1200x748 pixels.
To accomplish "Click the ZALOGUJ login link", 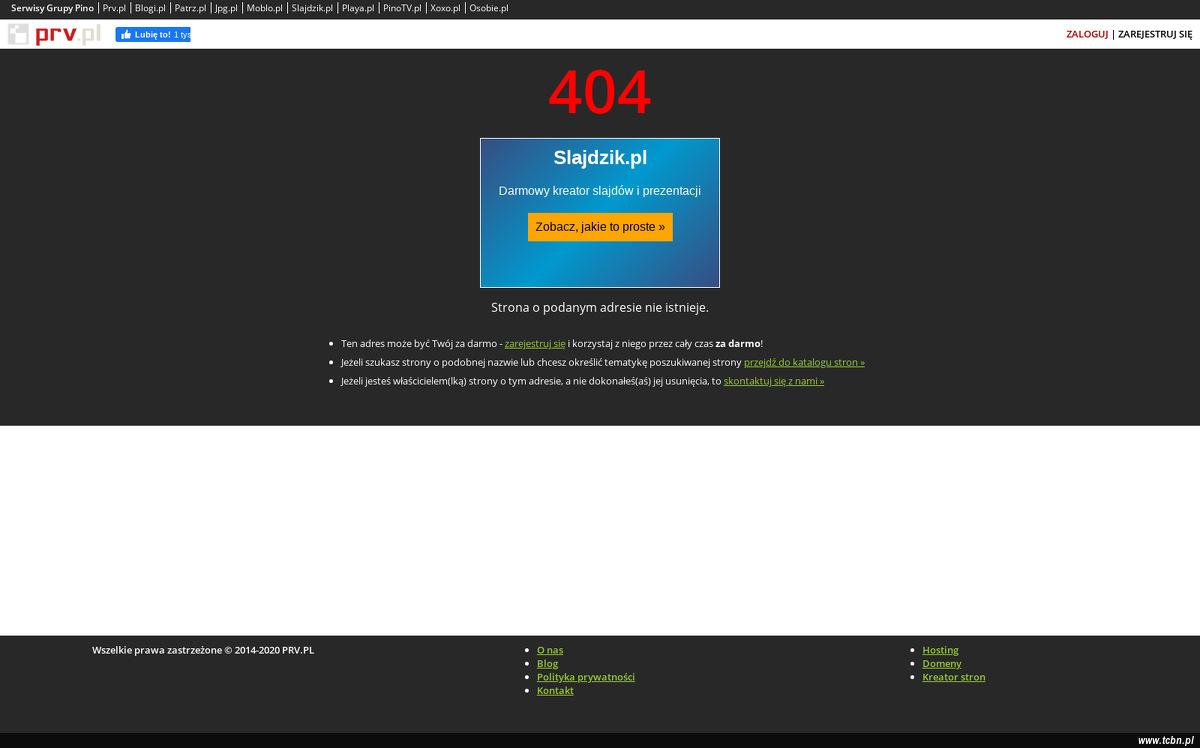I will tap(1087, 34).
